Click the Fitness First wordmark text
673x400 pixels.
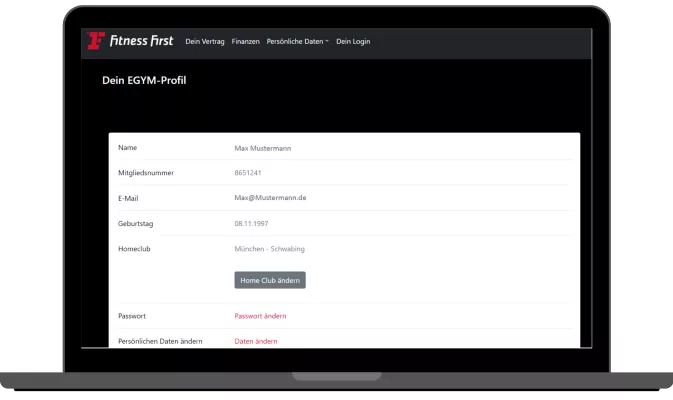[x=141, y=41]
